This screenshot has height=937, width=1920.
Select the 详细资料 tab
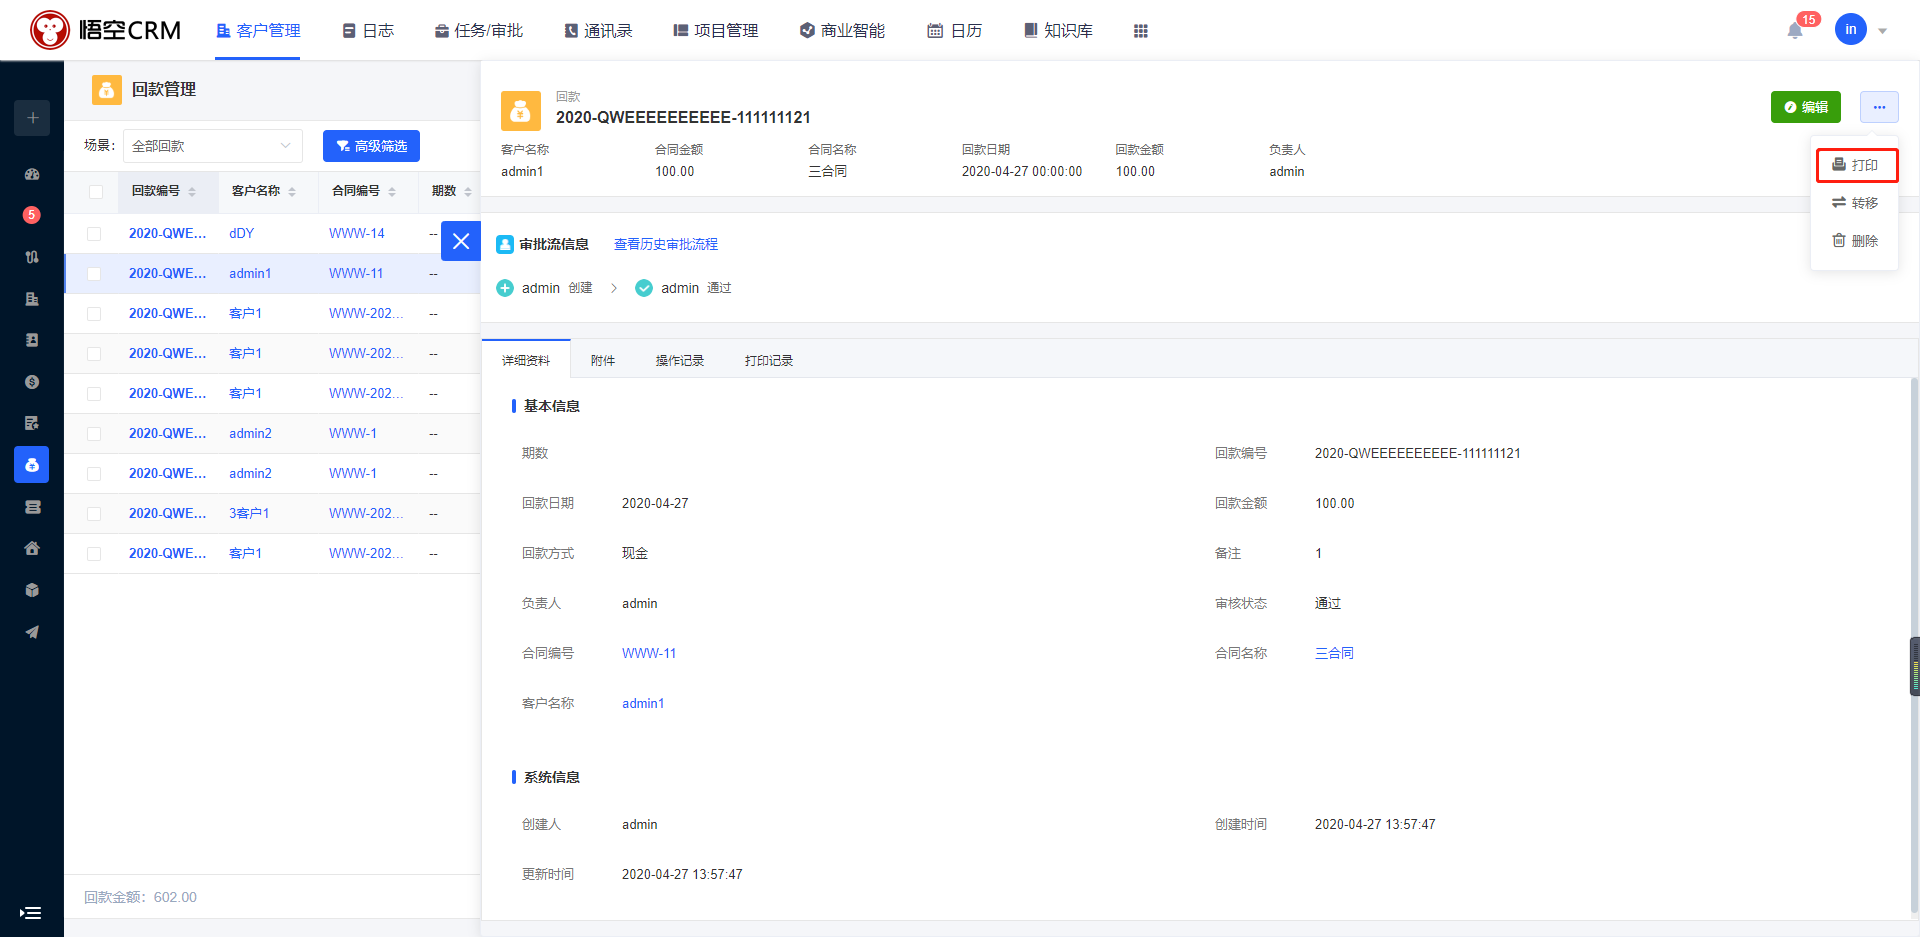[526, 360]
